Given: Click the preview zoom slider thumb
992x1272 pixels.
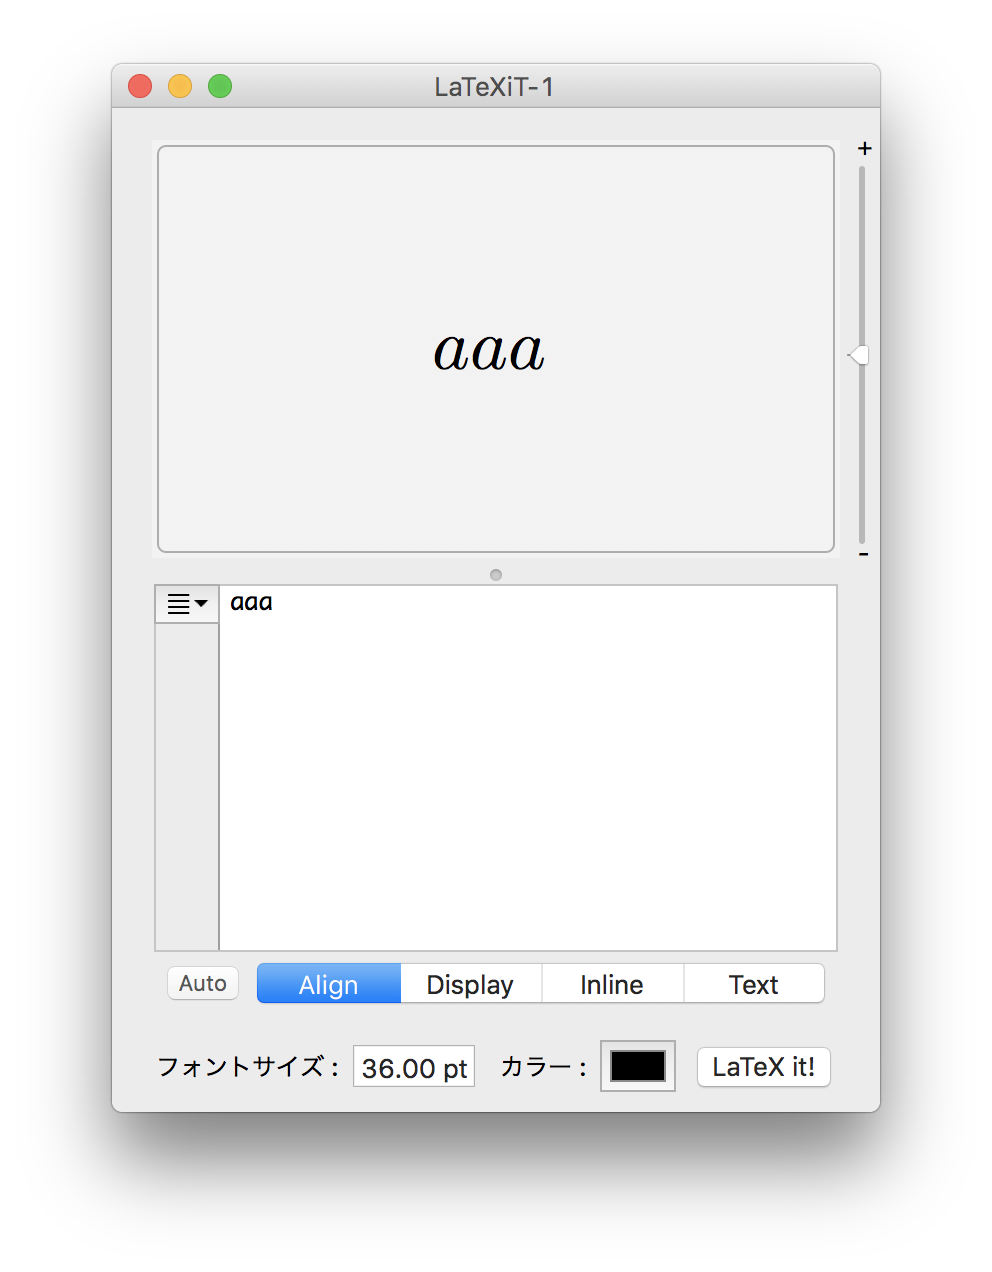Looking at the screenshot, I should coord(859,355).
